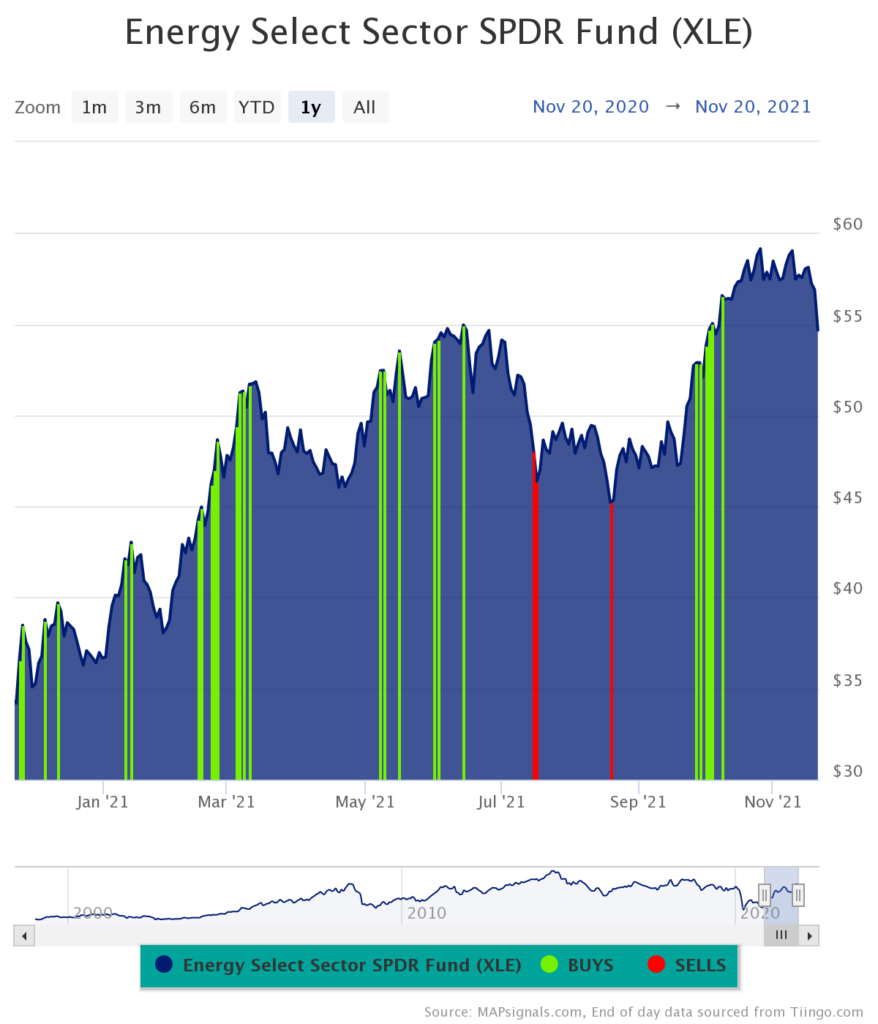This screenshot has width=878, height=1024.
Task: Select the 6m zoom option
Action: pyautogui.click(x=202, y=107)
